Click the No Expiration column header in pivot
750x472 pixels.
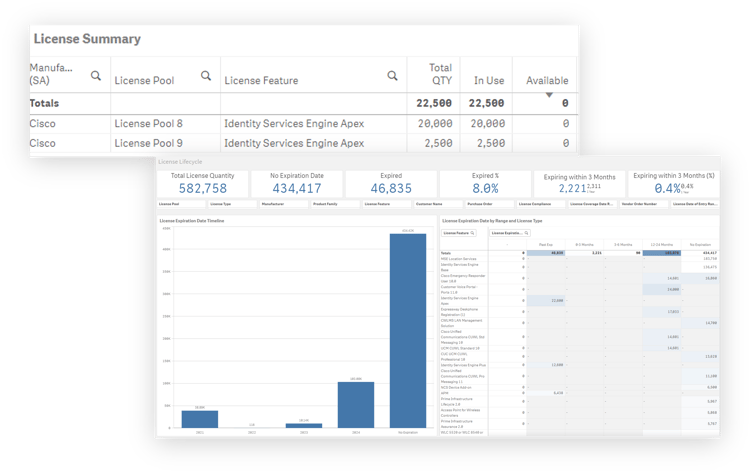[x=700, y=245]
